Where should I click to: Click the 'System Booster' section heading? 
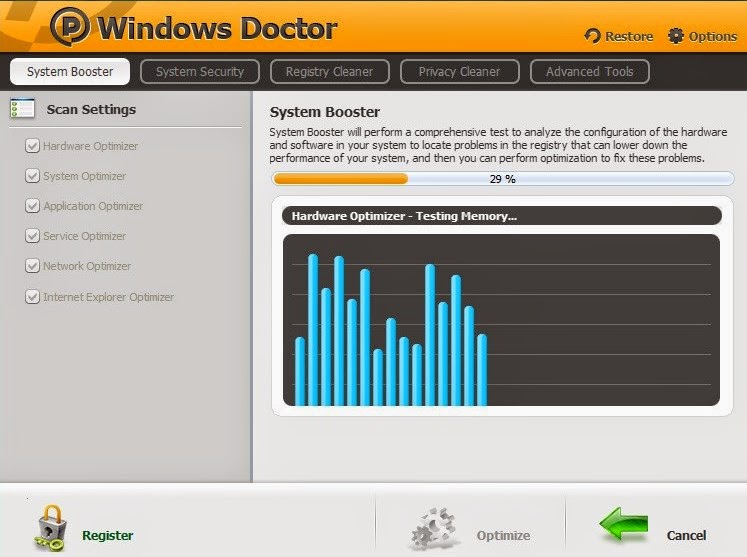click(325, 112)
